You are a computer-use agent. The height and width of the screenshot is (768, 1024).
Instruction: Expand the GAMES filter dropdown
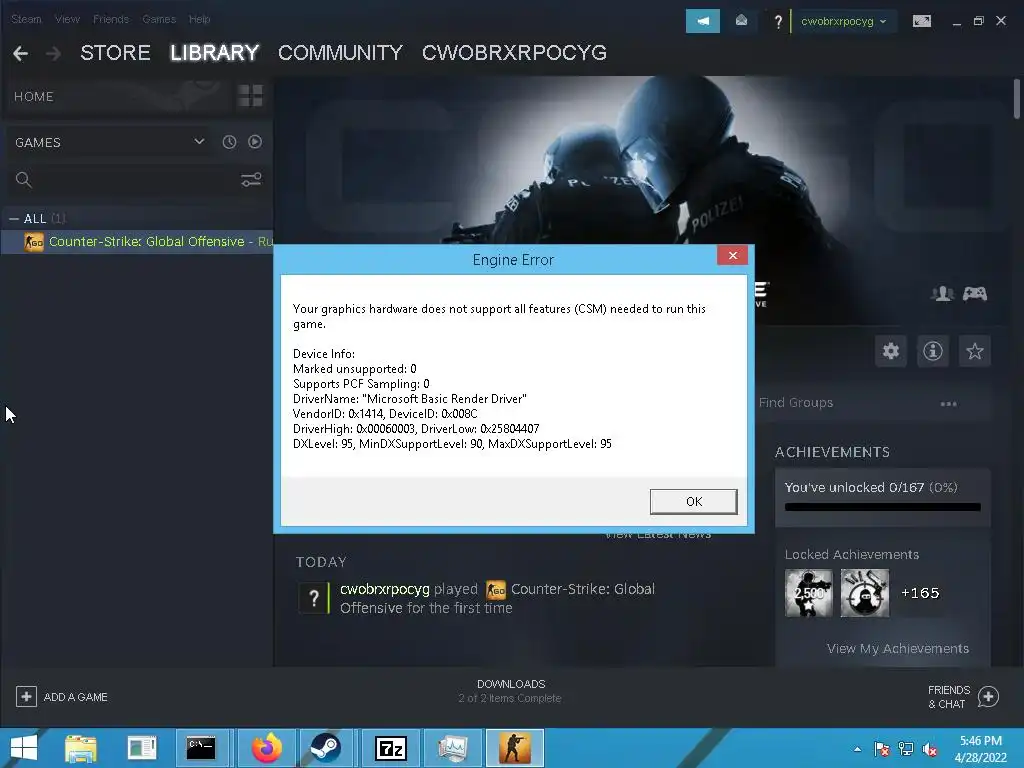[x=199, y=142]
